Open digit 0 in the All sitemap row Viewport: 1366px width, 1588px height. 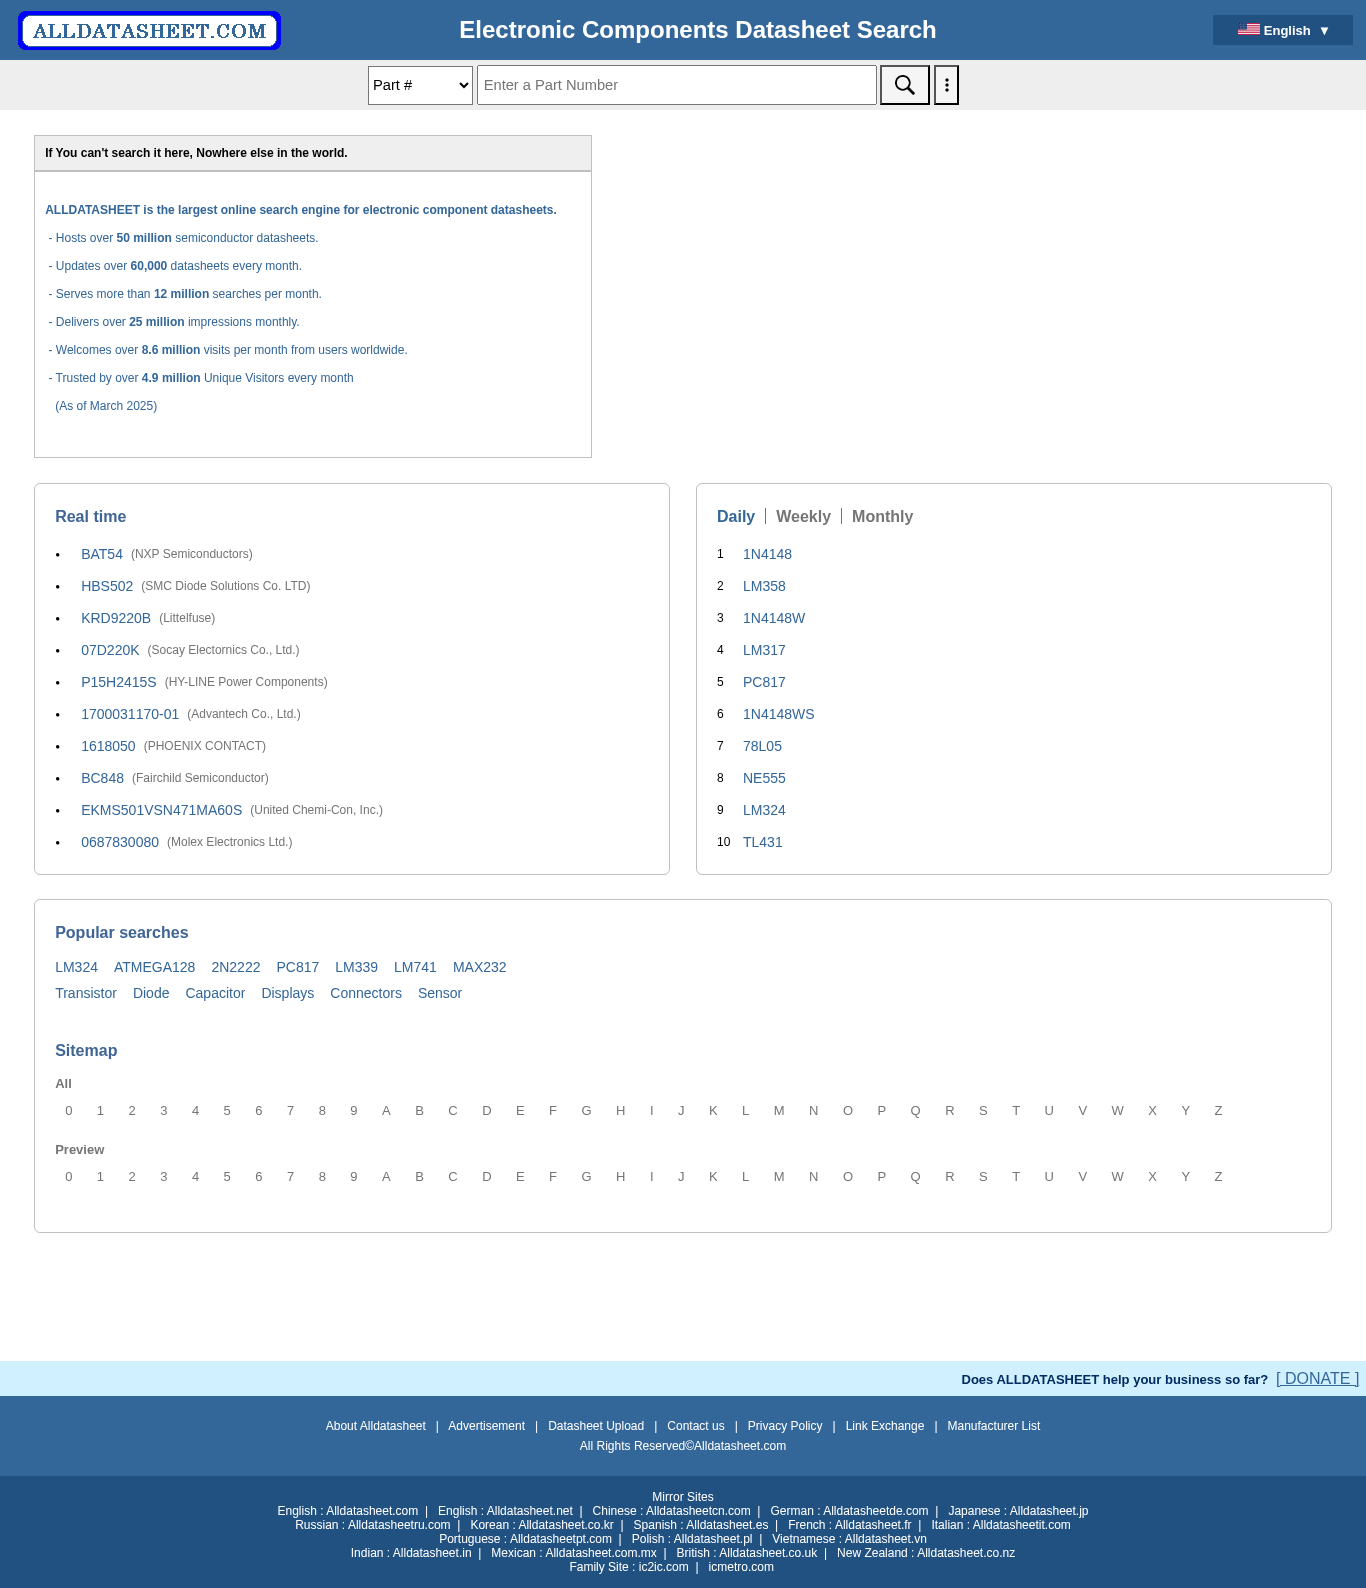tap(69, 1111)
